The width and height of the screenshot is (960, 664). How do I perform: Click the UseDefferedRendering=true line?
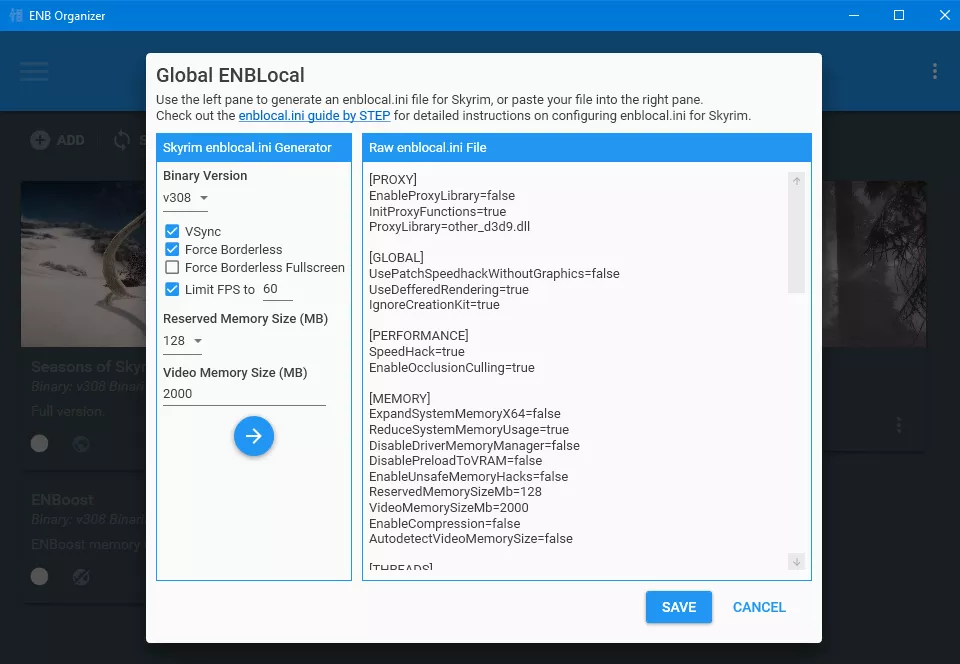click(x=448, y=289)
